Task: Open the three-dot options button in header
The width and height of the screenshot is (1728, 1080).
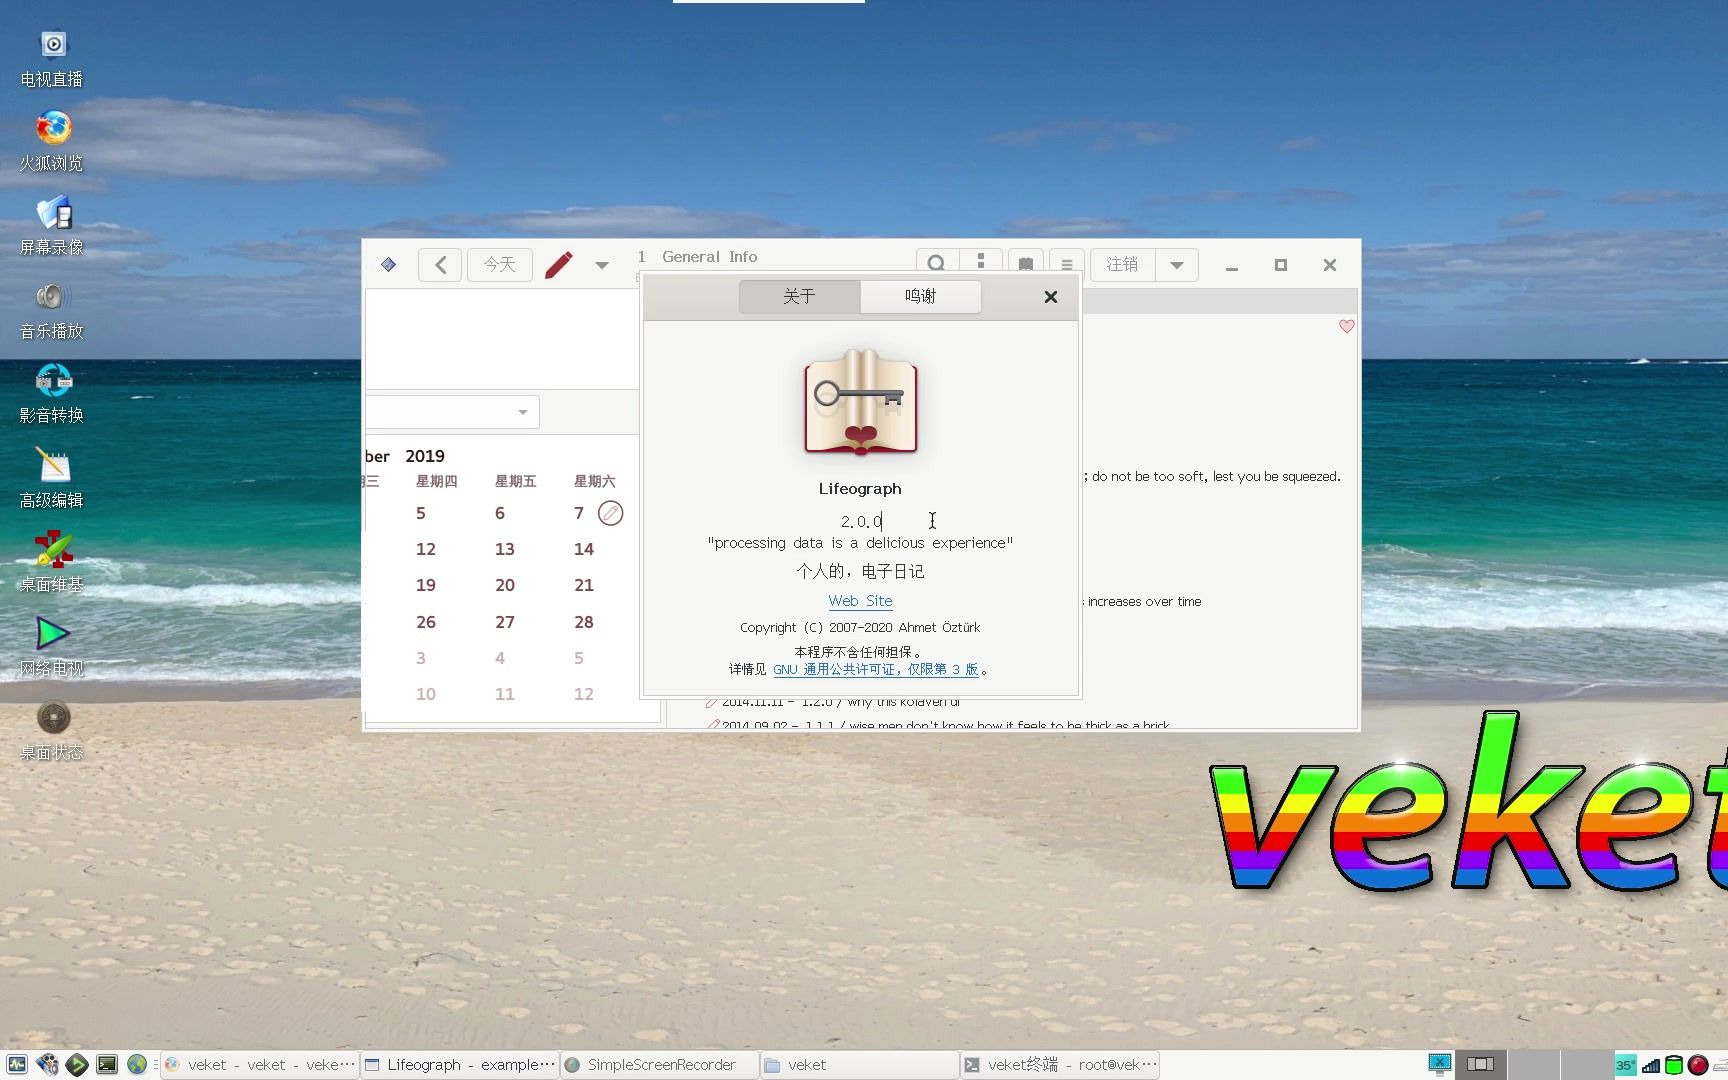Action: coord(981,262)
